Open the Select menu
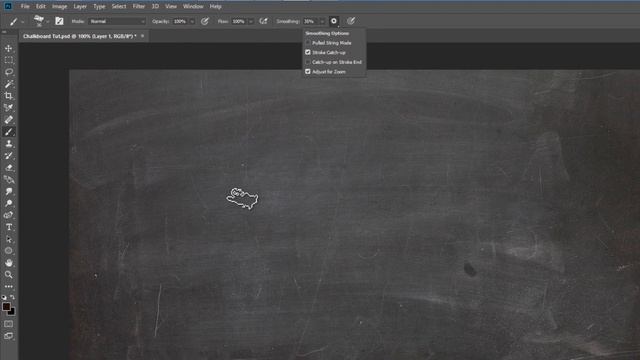Image resolution: width=640 pixels, height=360 pixels. (119, 6)
